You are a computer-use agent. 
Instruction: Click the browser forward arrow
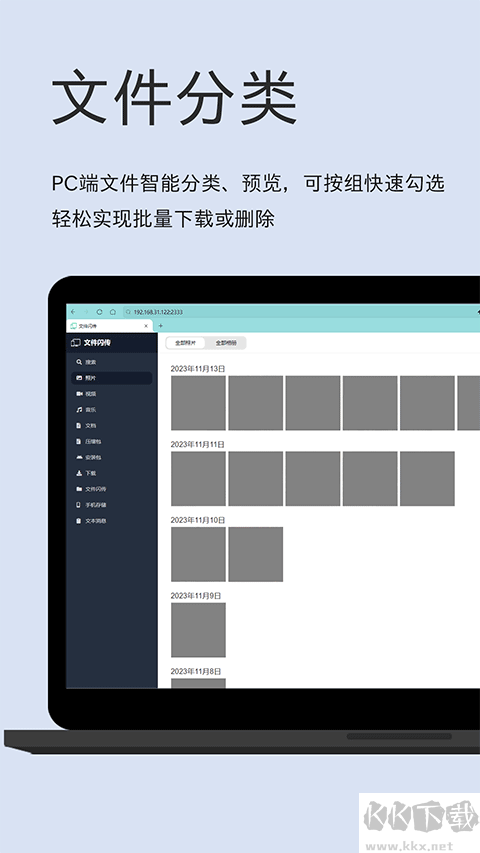(x=86, y=312)
